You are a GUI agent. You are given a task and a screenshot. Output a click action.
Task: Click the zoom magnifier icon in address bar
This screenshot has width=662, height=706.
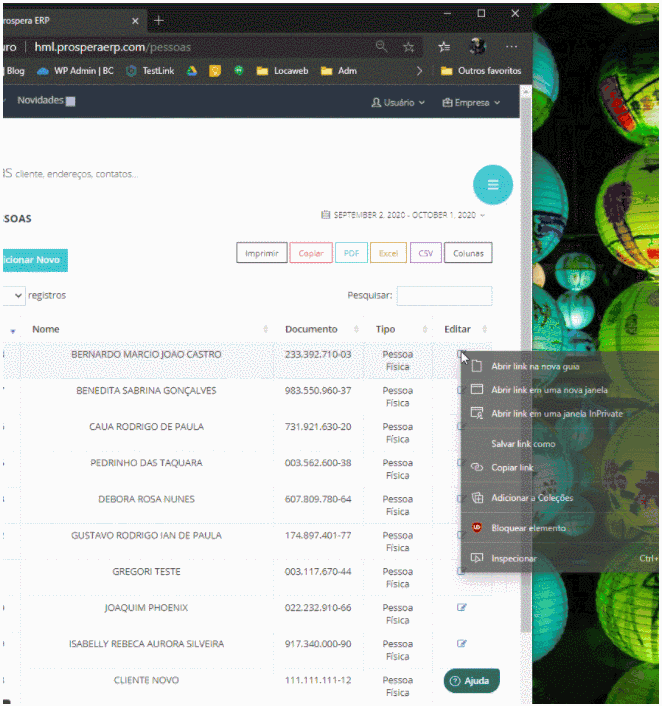(381, 46)
